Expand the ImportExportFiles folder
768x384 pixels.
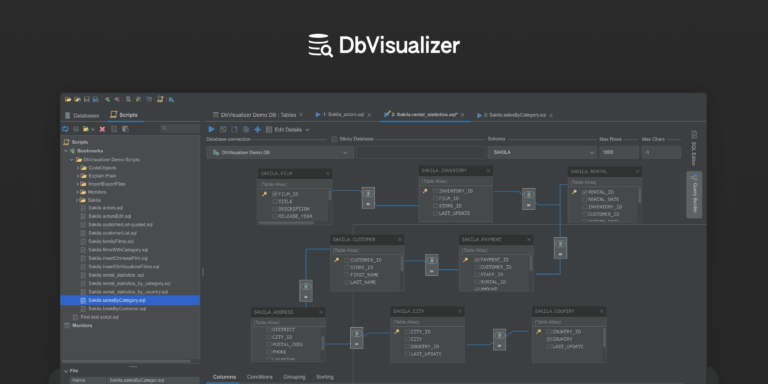point(77,184)
